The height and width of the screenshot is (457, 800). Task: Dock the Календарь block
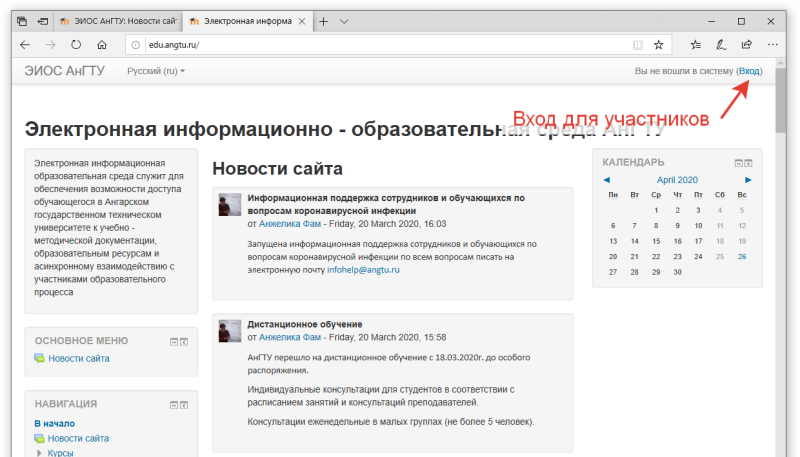(748, 163)
